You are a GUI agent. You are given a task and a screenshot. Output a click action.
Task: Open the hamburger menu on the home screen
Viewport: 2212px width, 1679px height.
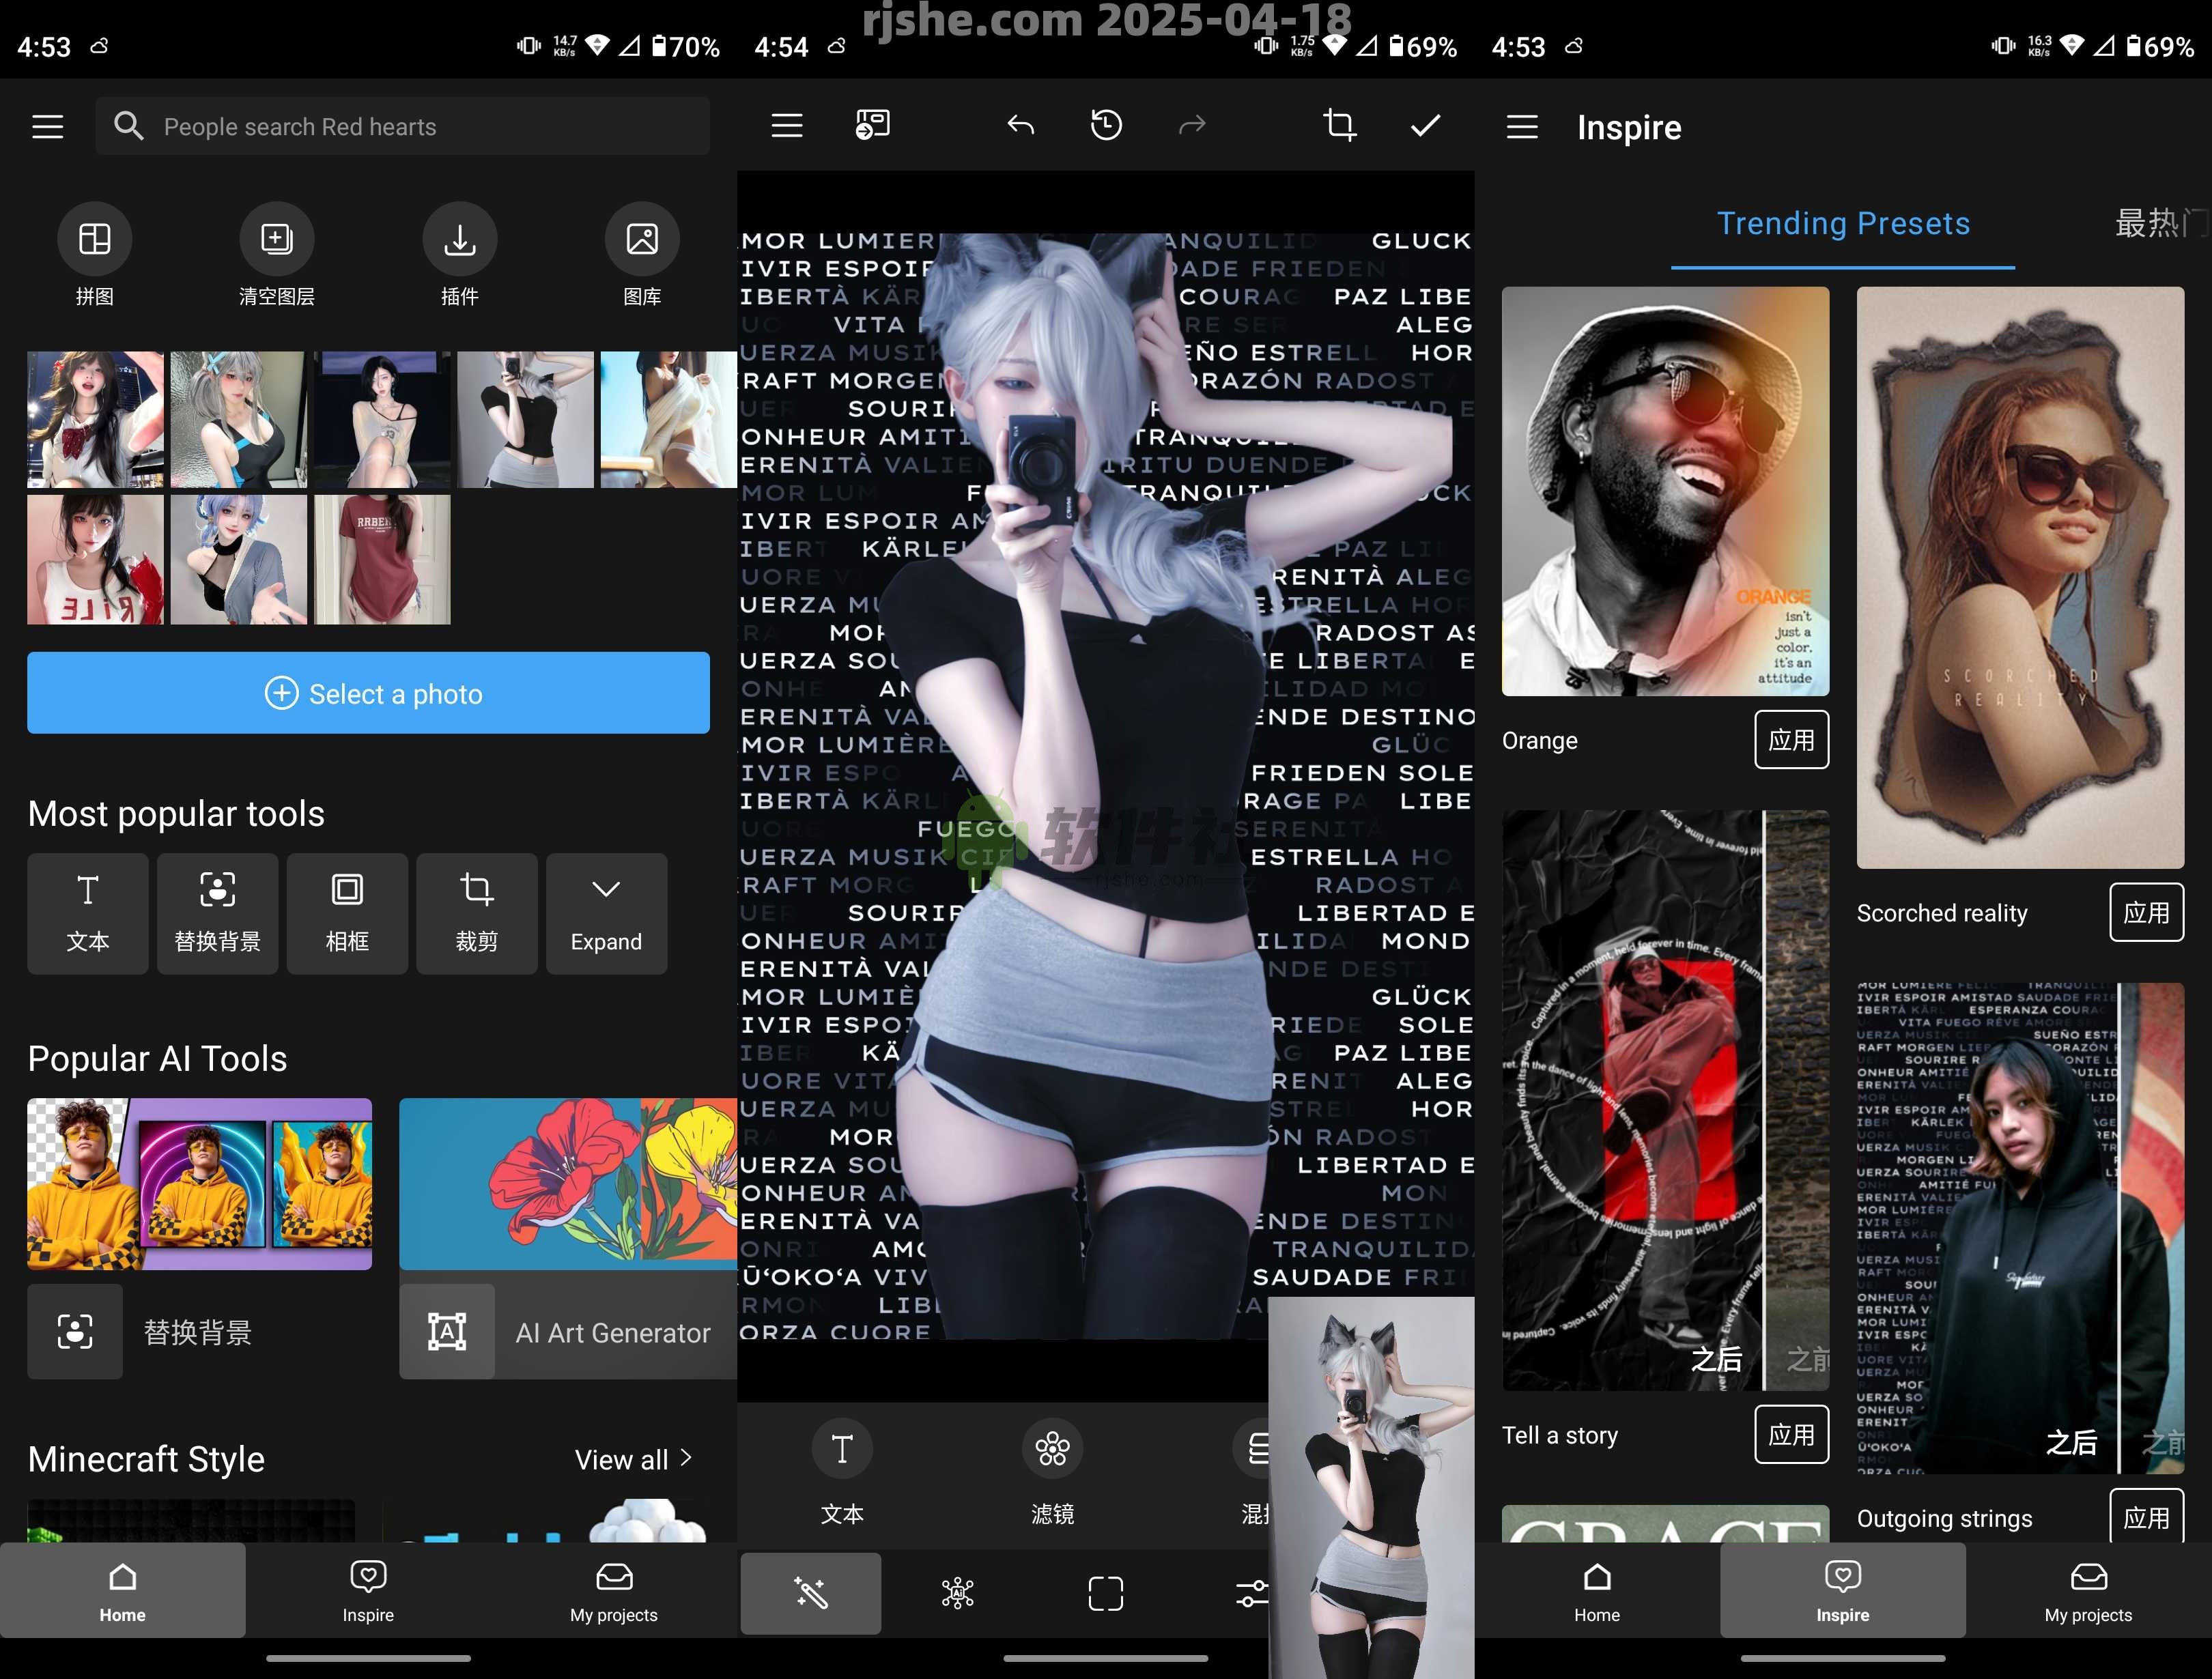(x=47, y=126)
